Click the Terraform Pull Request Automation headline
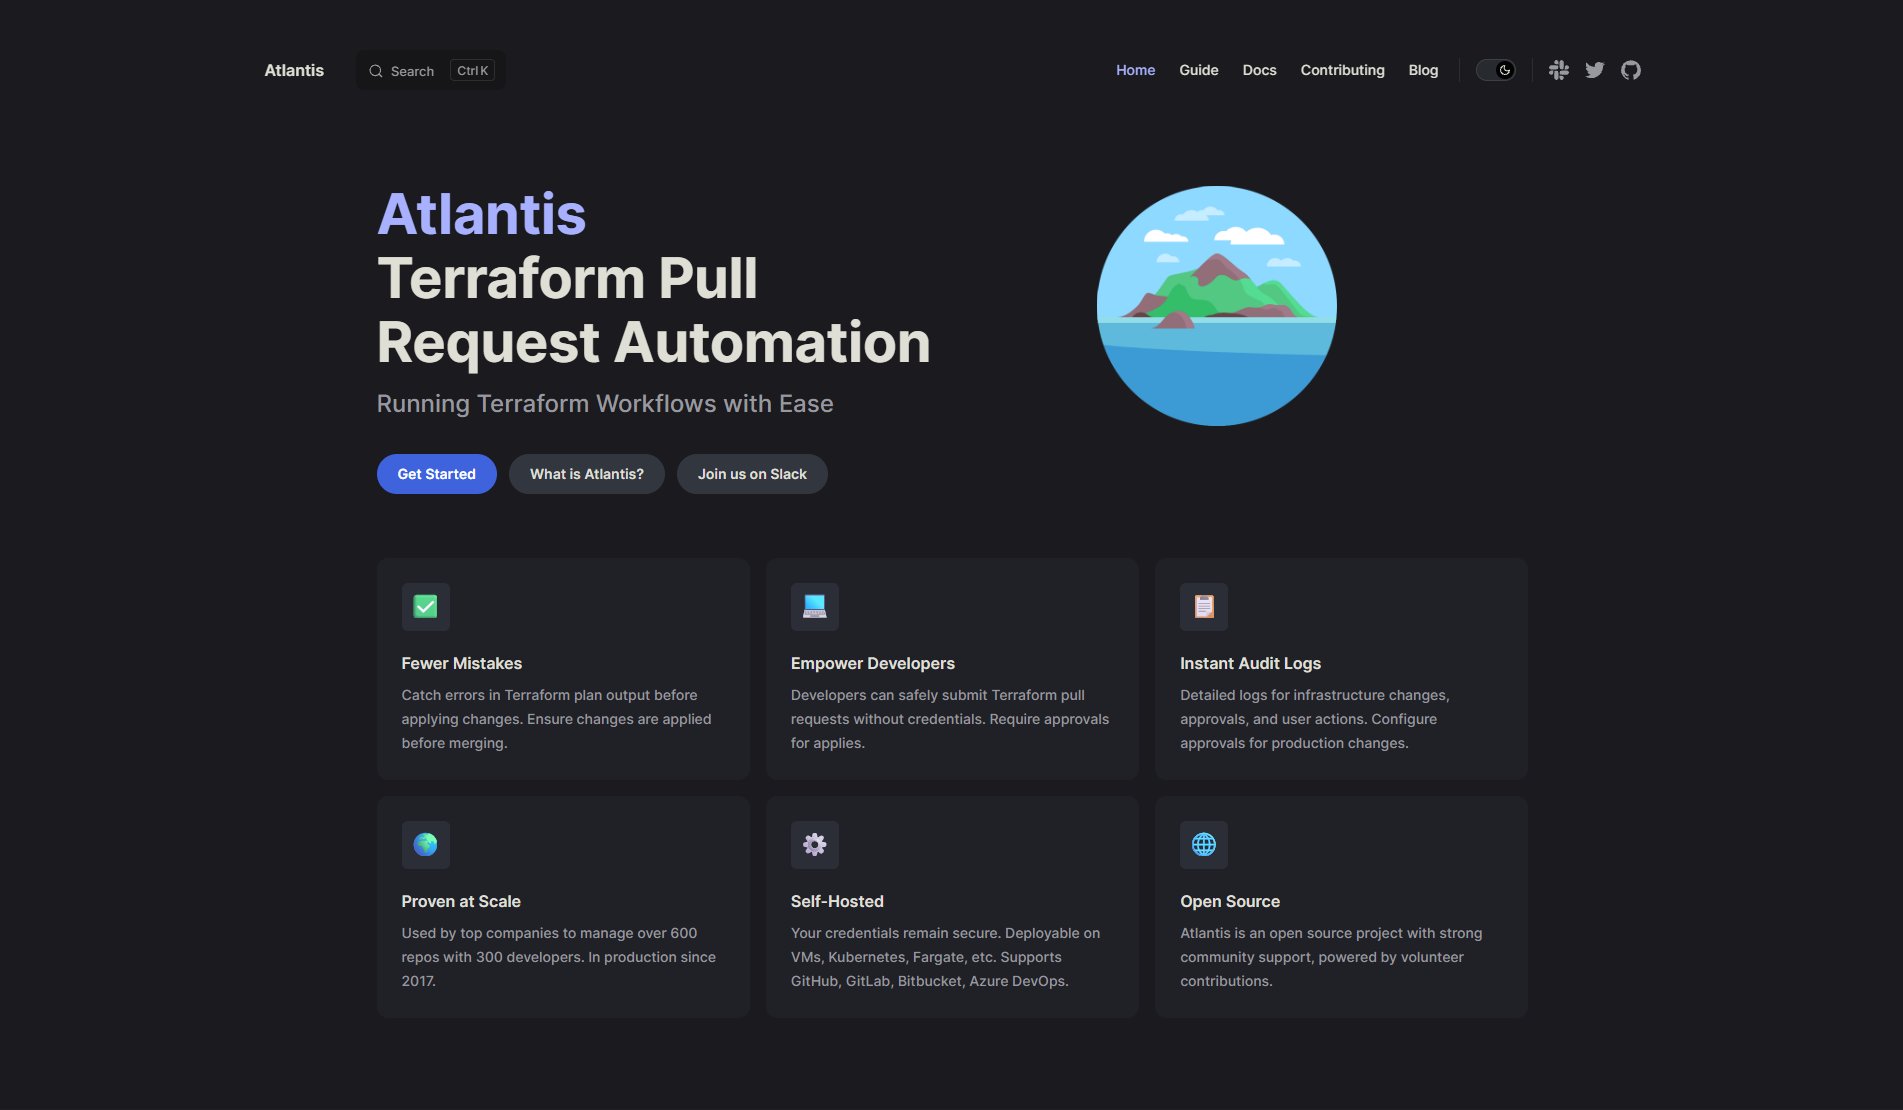The image size is (1903, 1110). tap(654, 310)
